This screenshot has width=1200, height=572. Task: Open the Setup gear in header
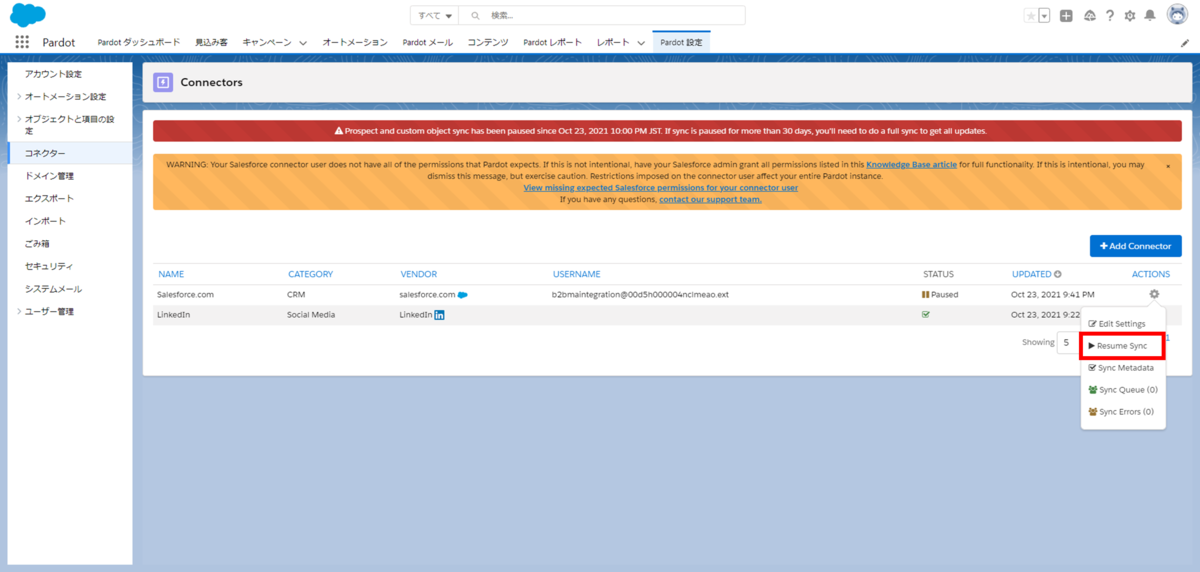click(1130, 15)
